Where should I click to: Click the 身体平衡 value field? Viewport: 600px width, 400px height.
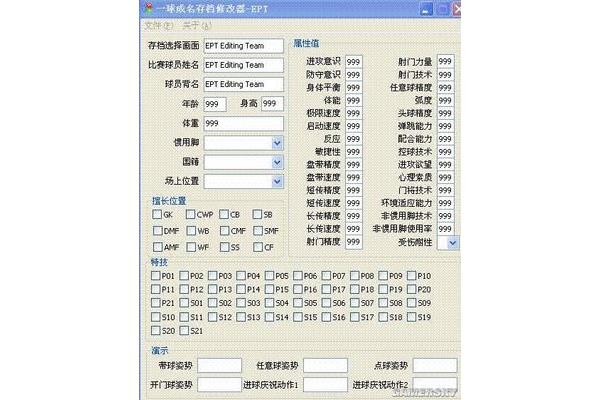tap(354, 88)
